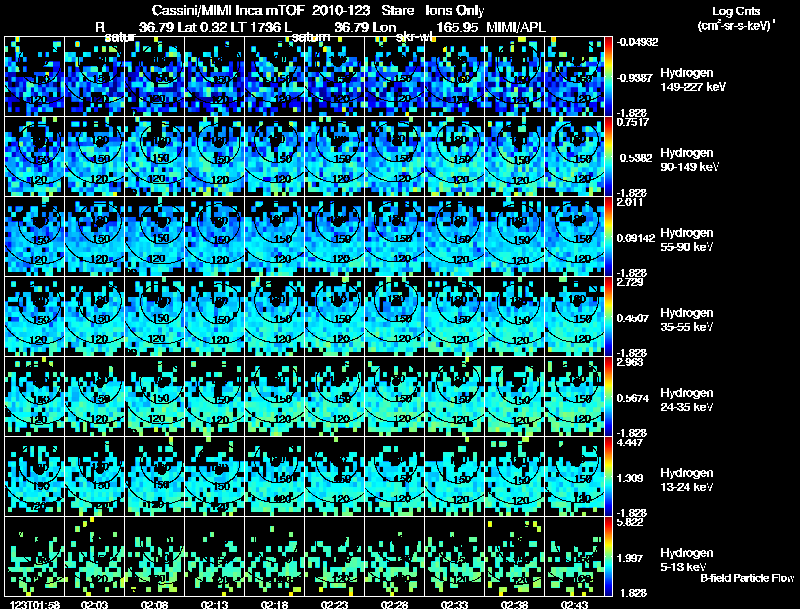Select the '2010-123' date in the title

(x=341, y=11)
